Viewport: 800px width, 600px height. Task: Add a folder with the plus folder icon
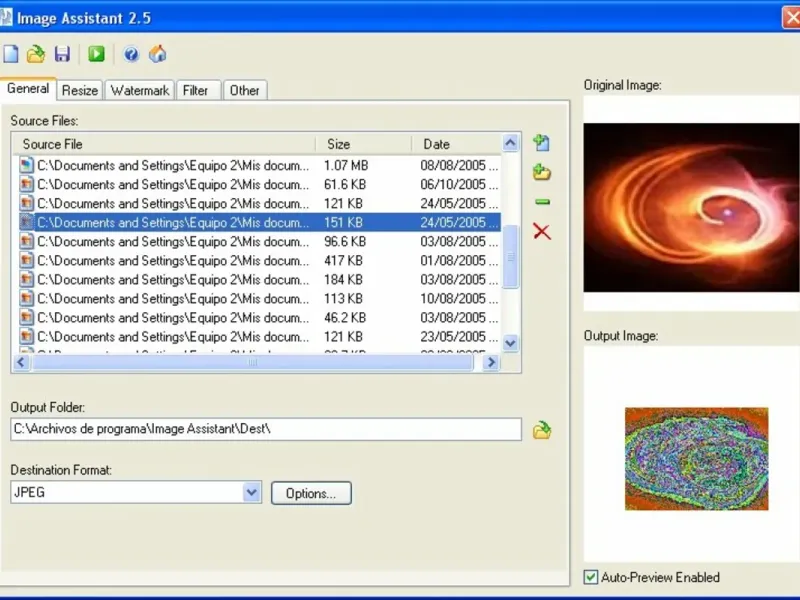[x=542, y=172]
